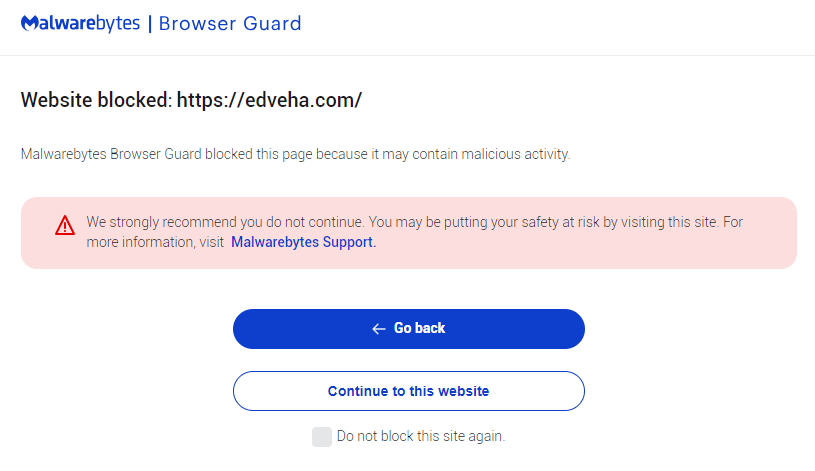Click the Browser Guard header title
The width and height of the screenshot is (815, 471).
click(230, 23)
